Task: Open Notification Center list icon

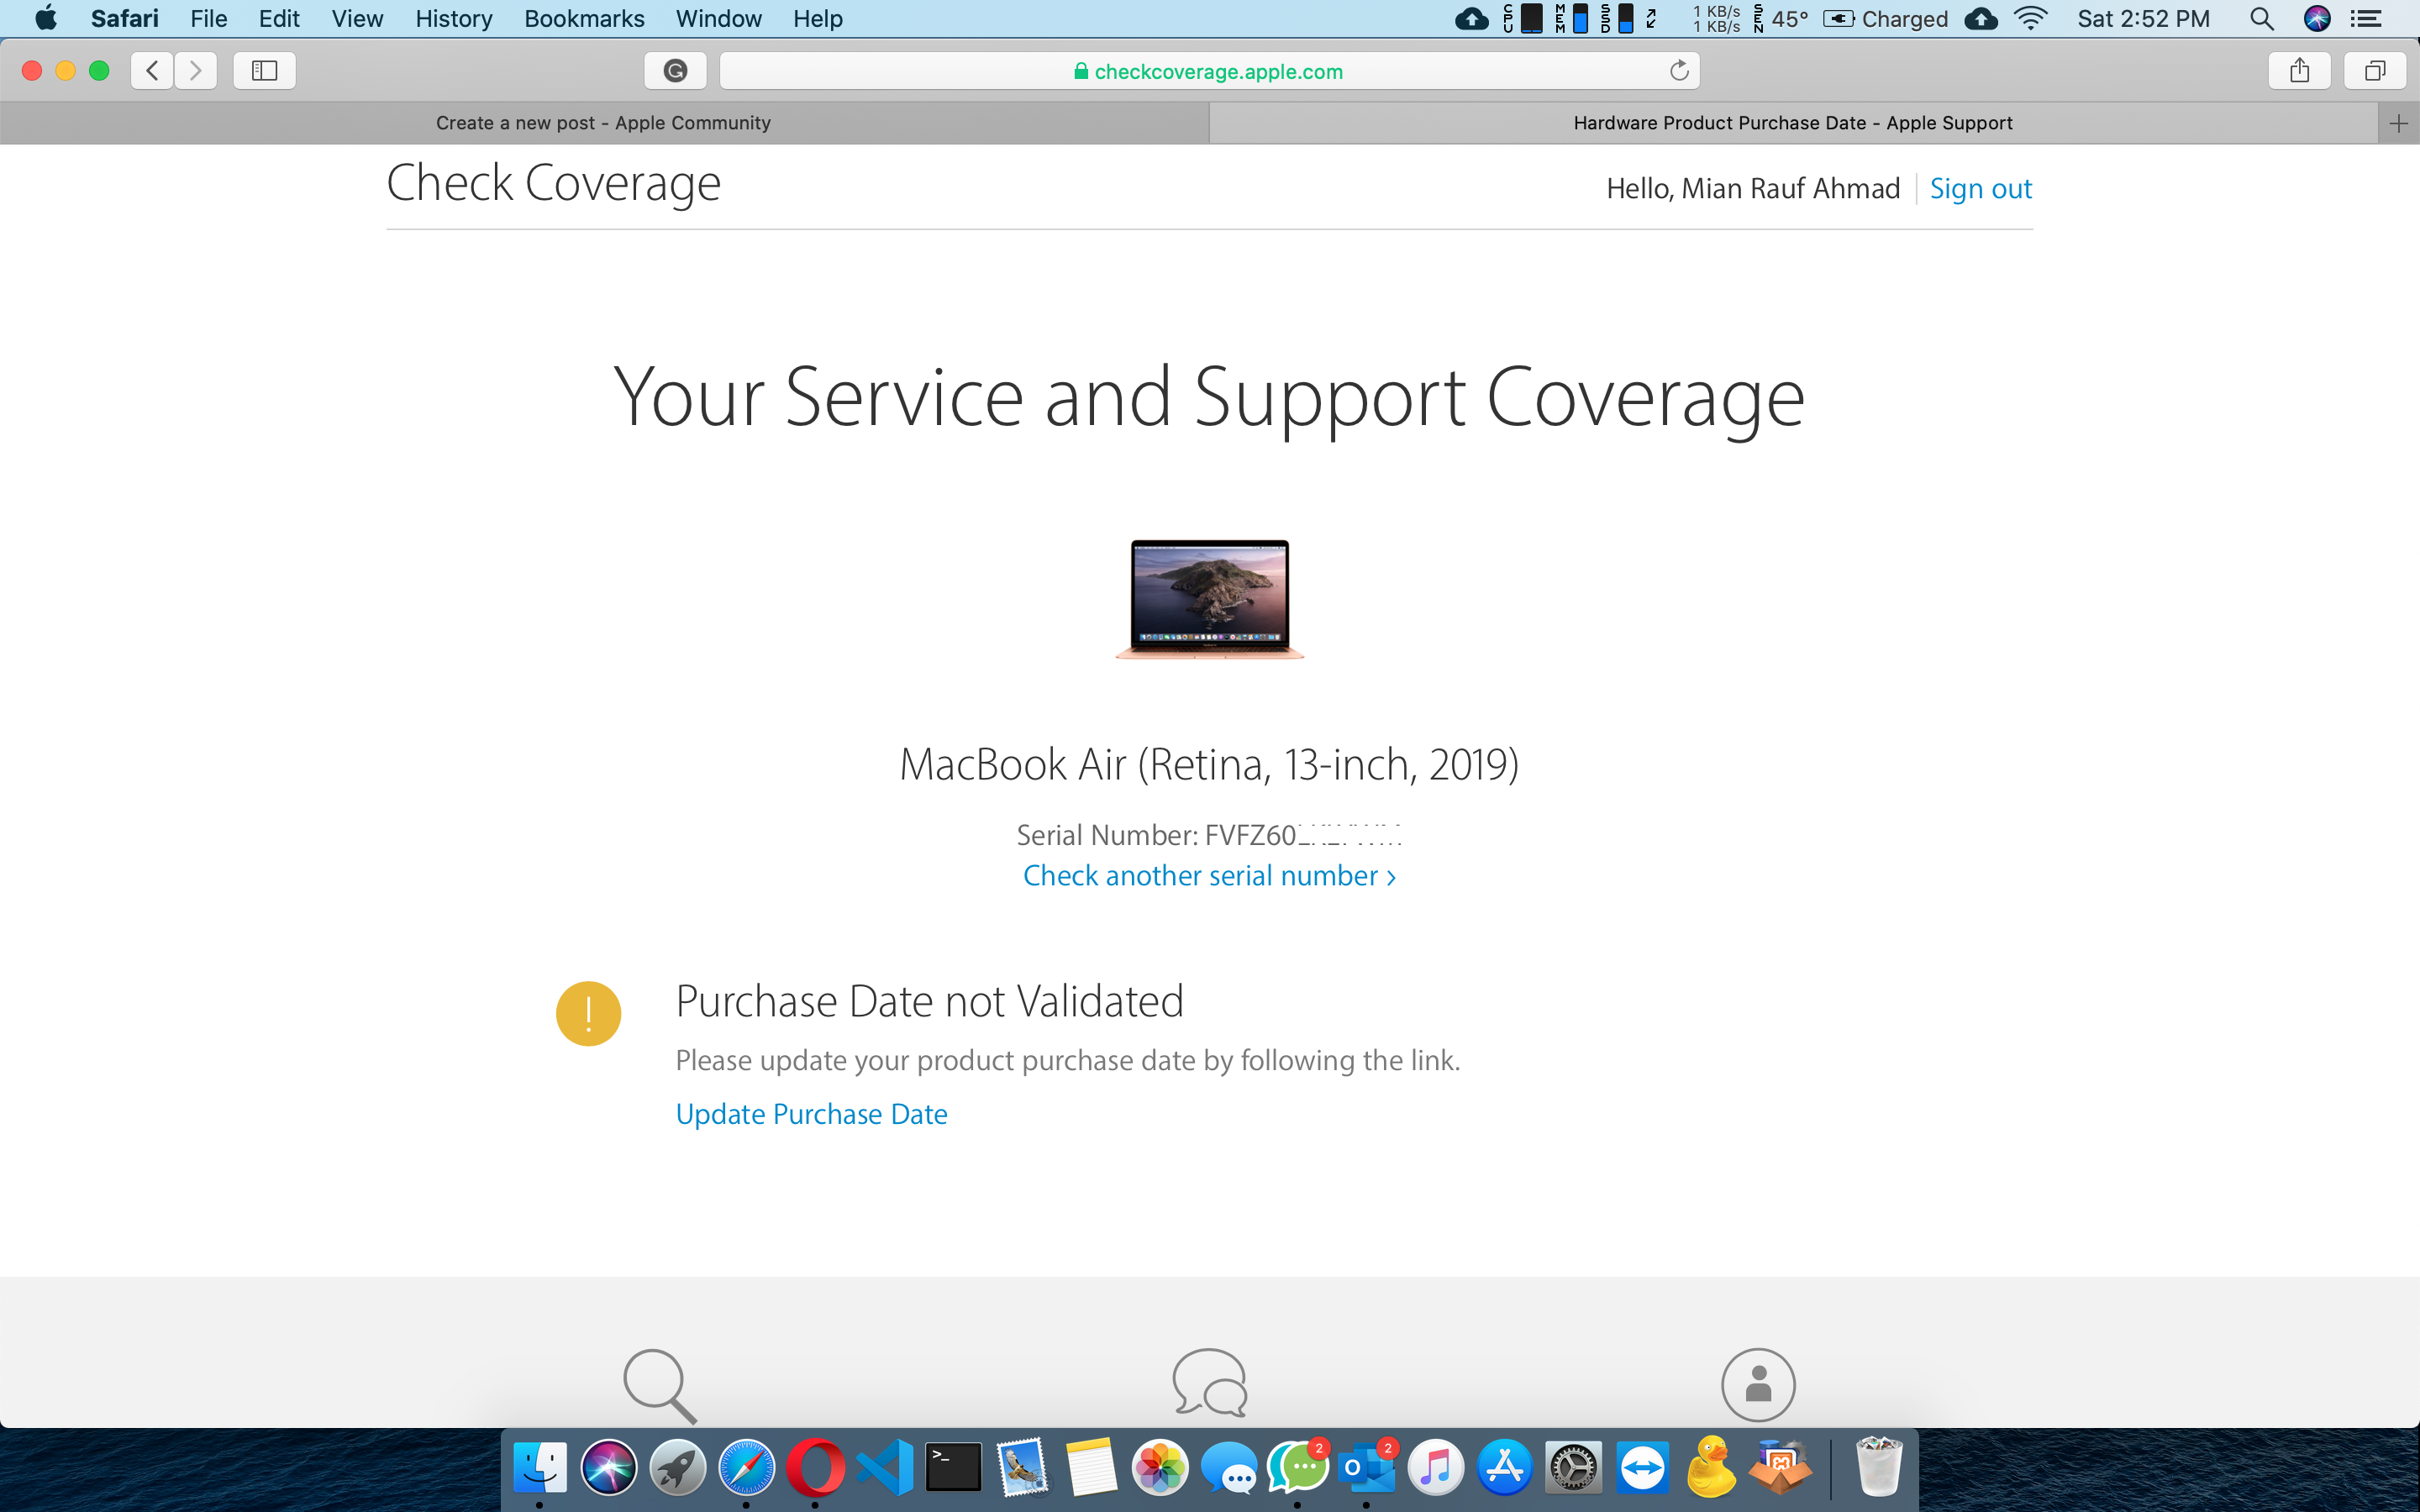Action: [2365, 19]
